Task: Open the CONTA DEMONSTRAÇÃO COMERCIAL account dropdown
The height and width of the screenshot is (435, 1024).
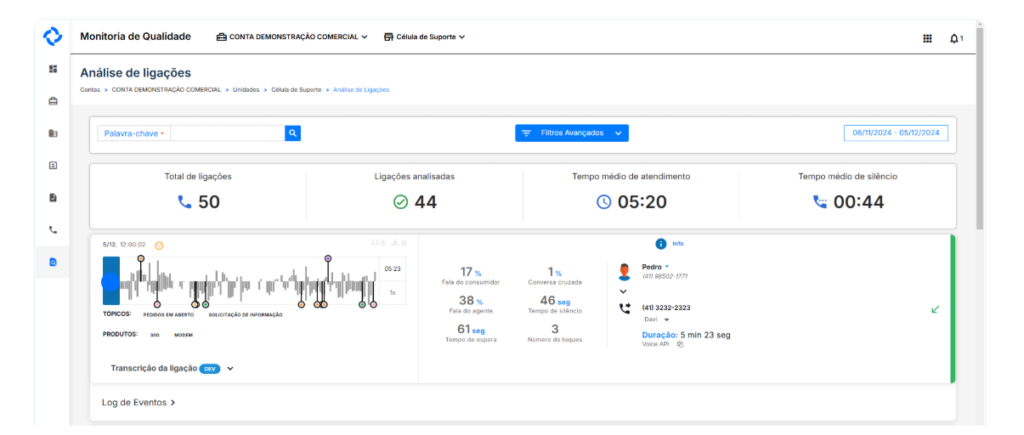Action: 291,37
